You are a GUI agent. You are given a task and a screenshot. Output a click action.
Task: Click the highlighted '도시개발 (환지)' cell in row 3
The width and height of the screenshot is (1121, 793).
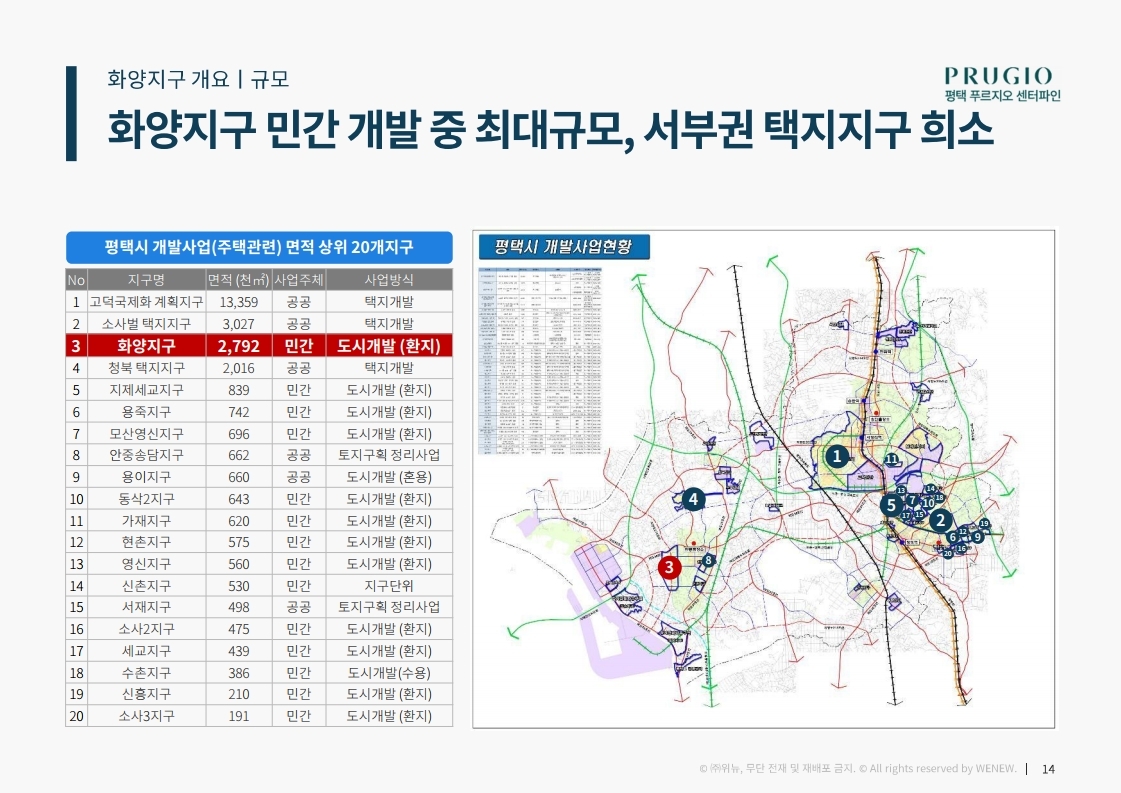[389, 346]
